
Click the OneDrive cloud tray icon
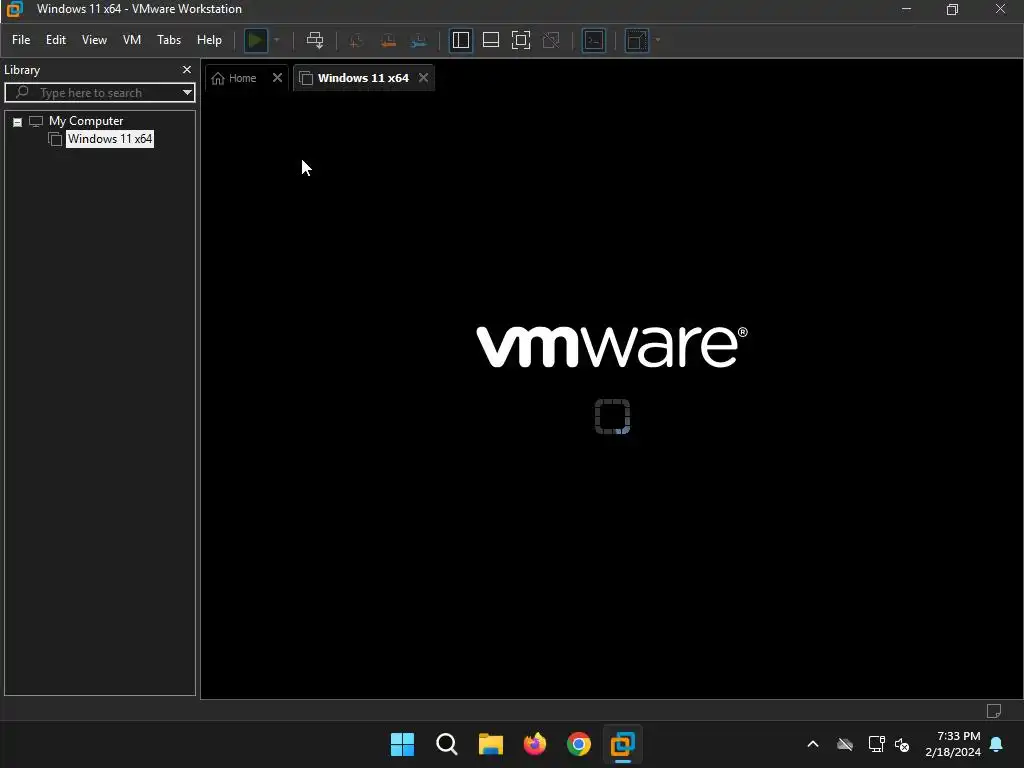coord(845,744)
